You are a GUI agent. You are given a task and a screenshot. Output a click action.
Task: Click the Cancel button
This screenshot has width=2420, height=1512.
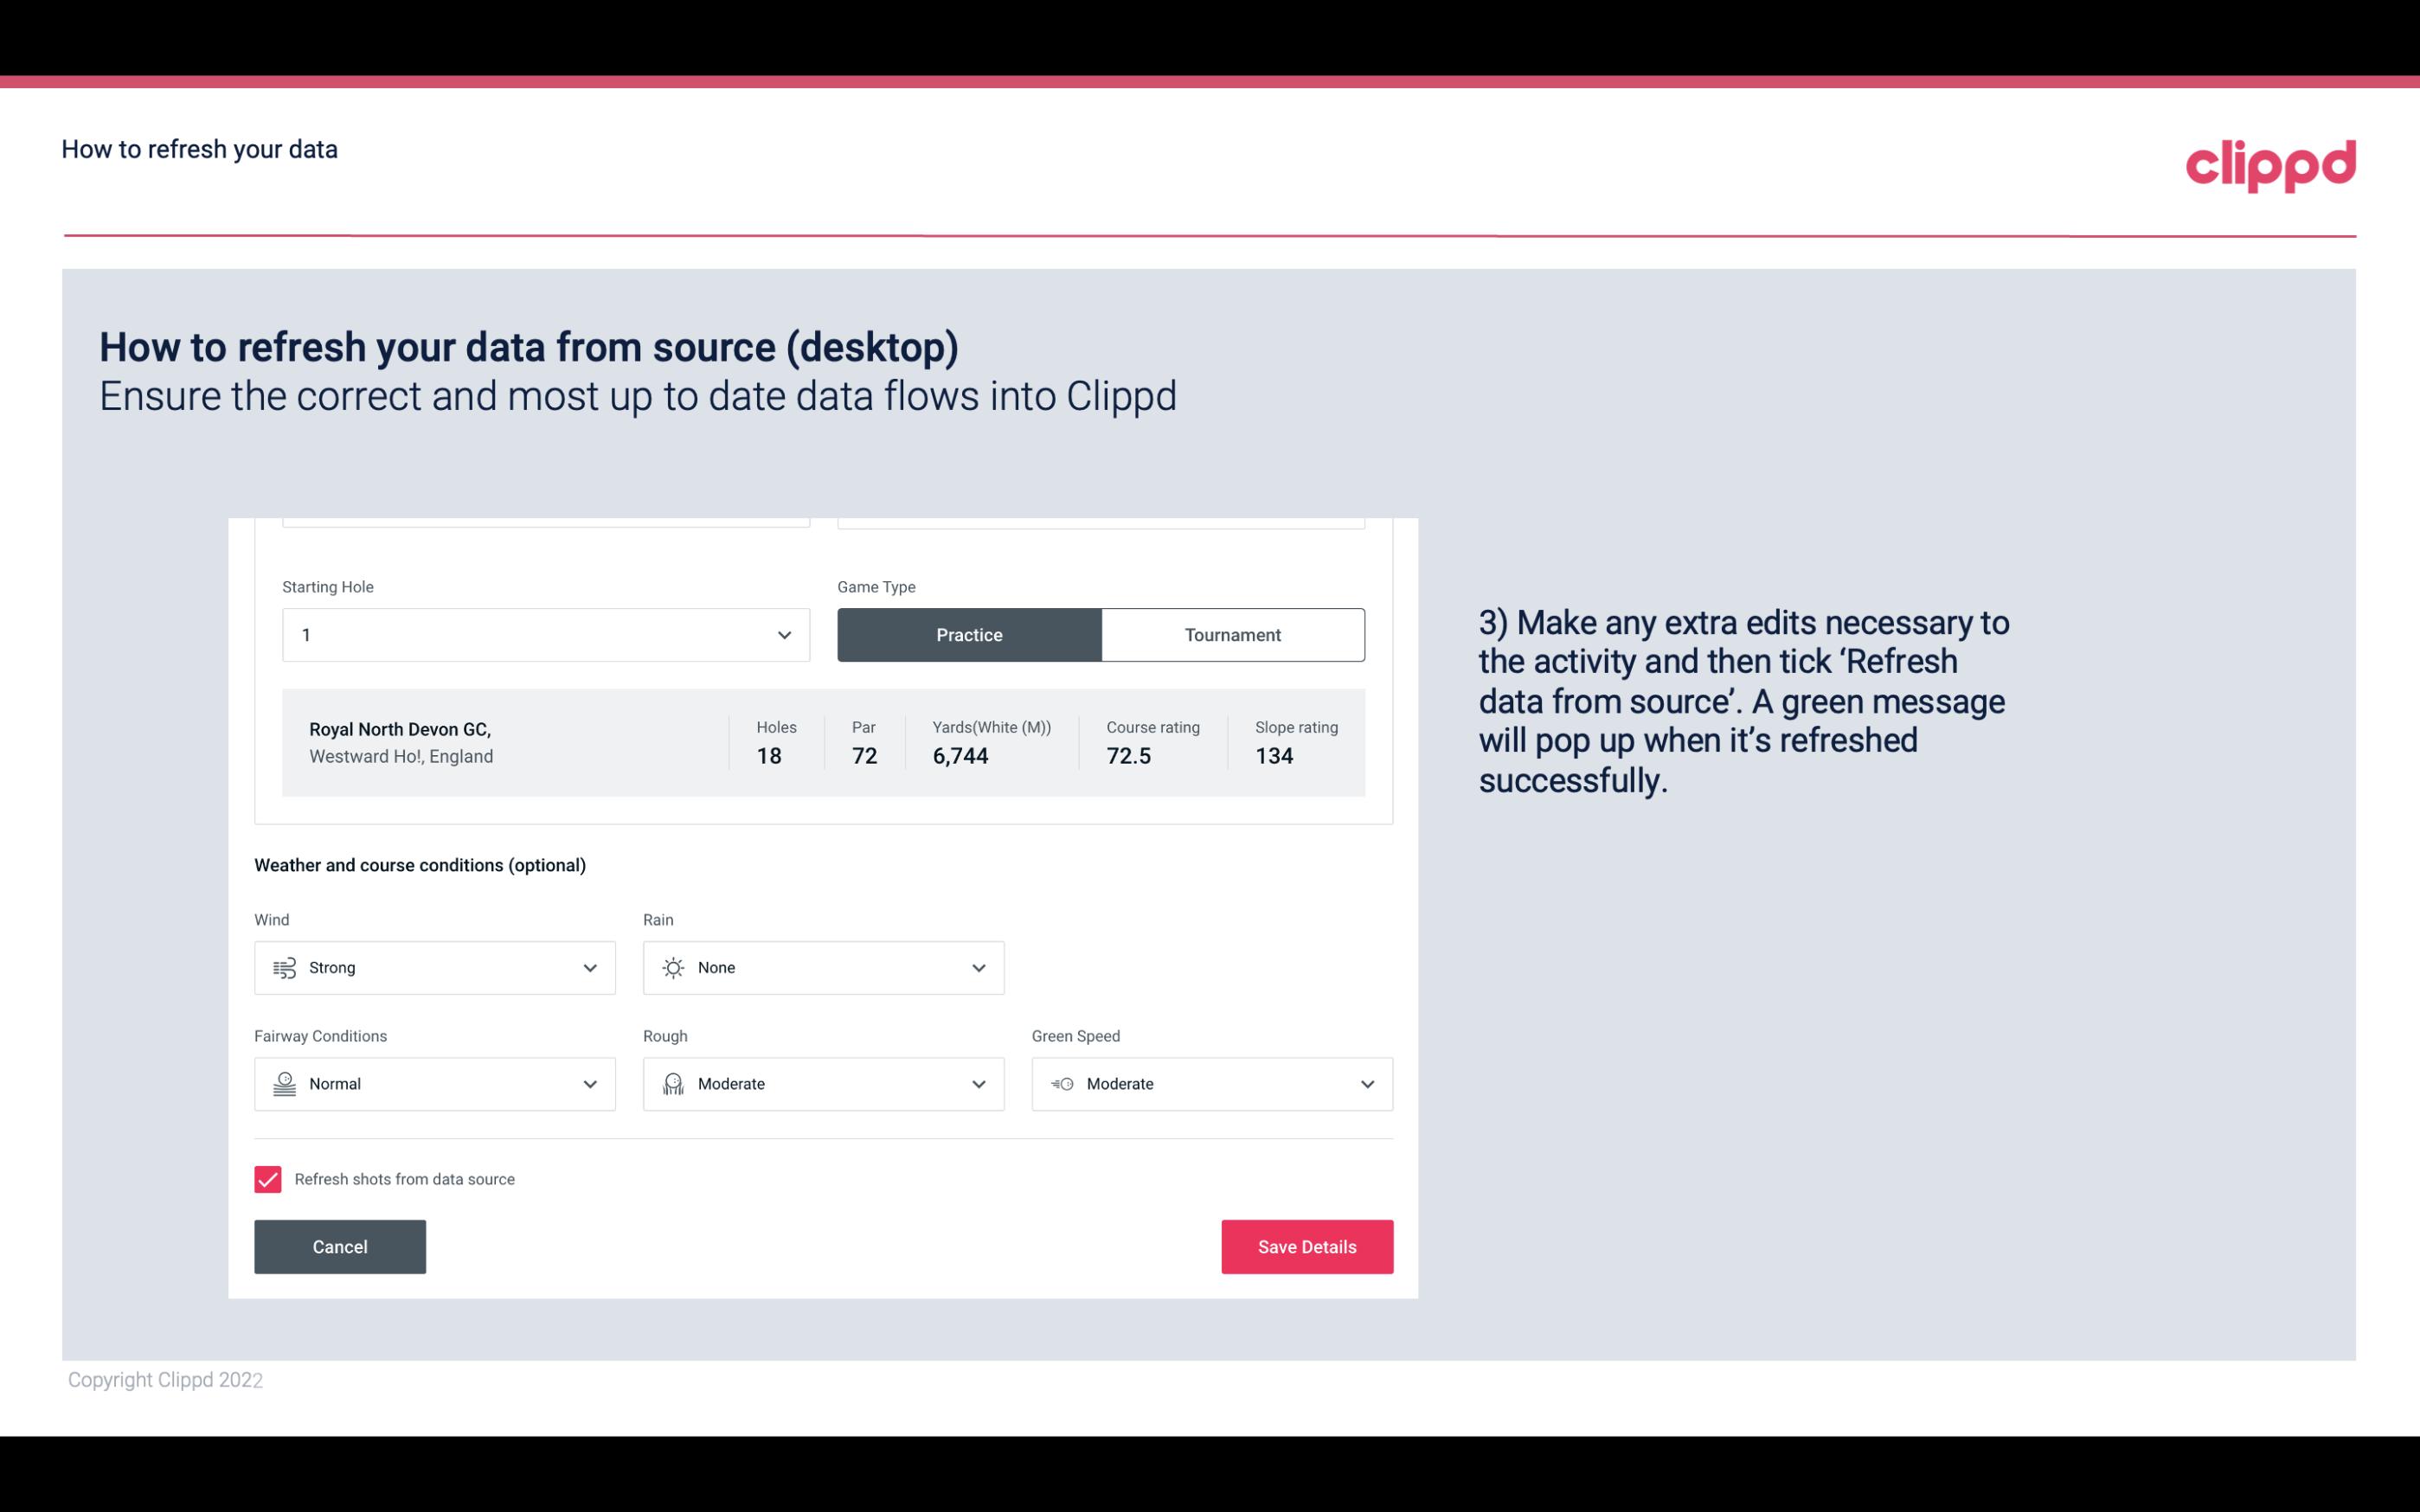340,1246
